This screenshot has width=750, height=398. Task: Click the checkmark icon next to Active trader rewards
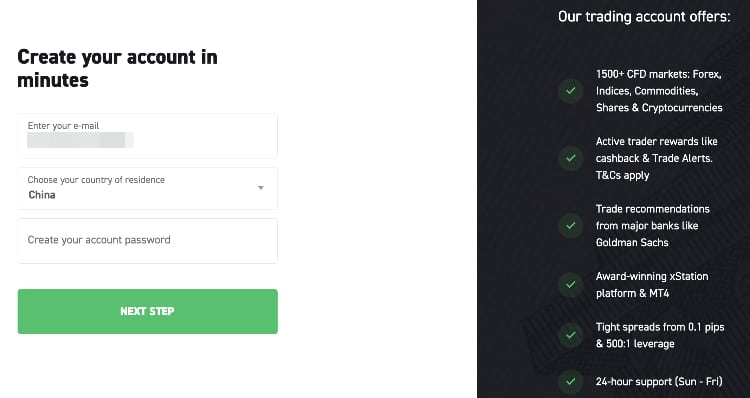[570, 158]
